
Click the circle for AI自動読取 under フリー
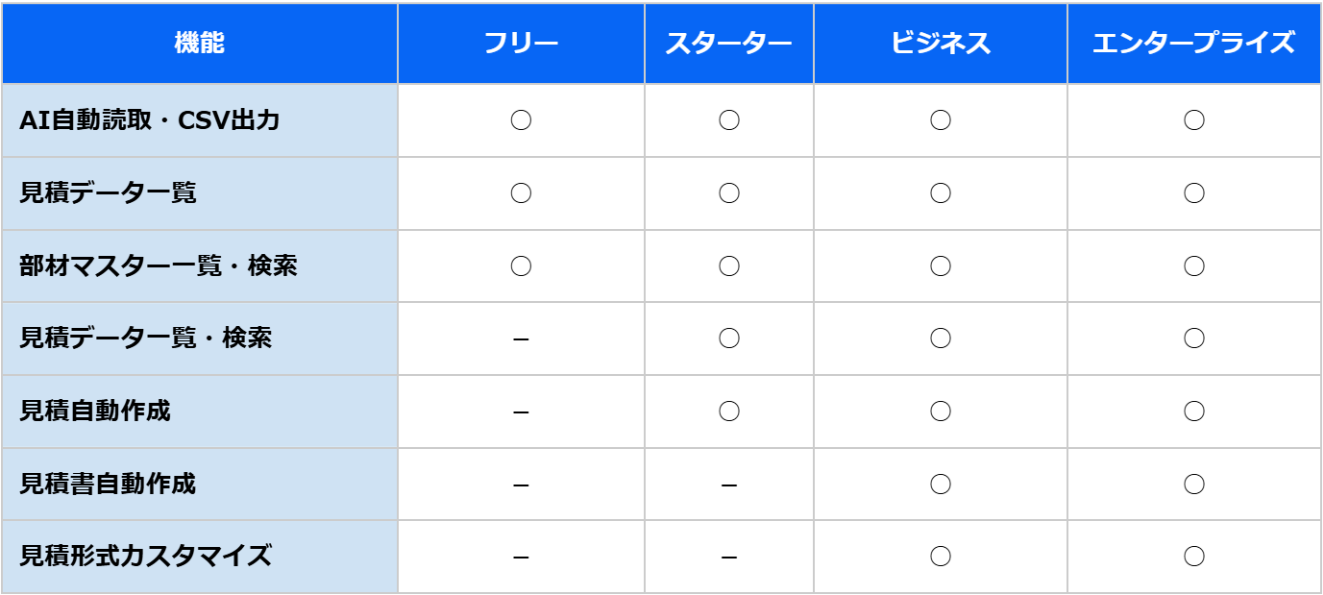520,121
